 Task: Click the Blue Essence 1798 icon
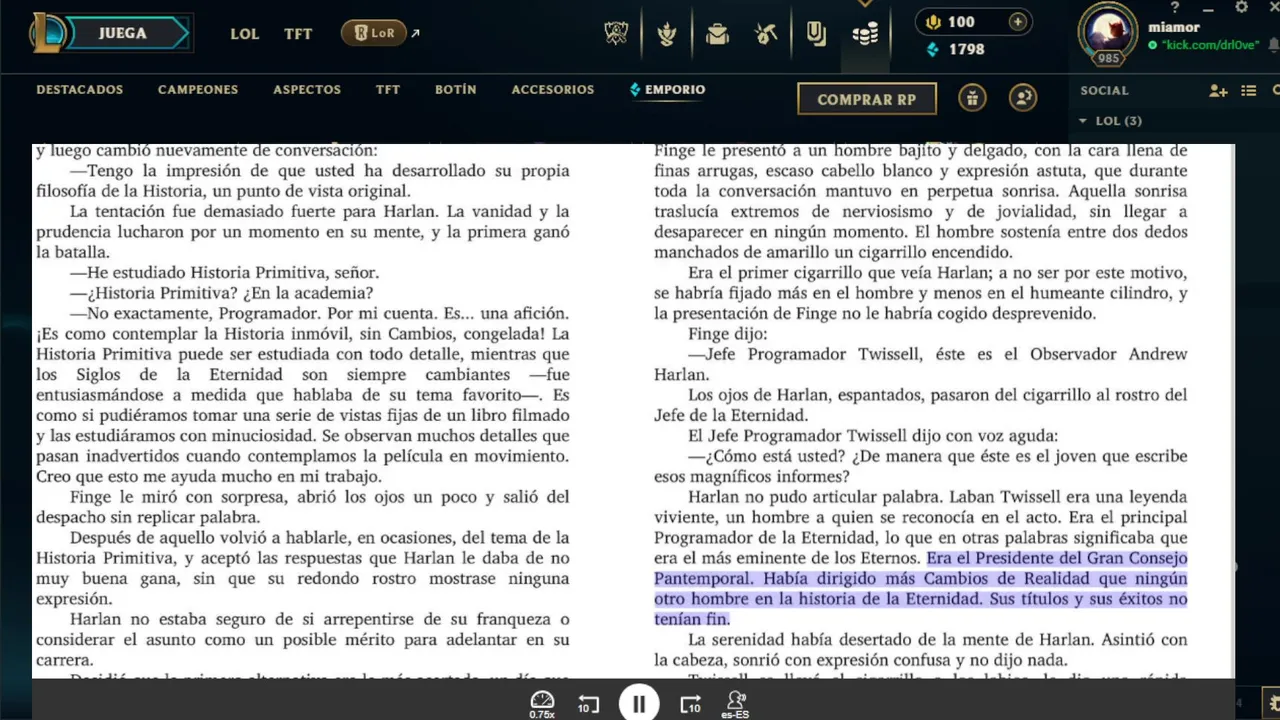pyautogui.click(x=933, y=49)
